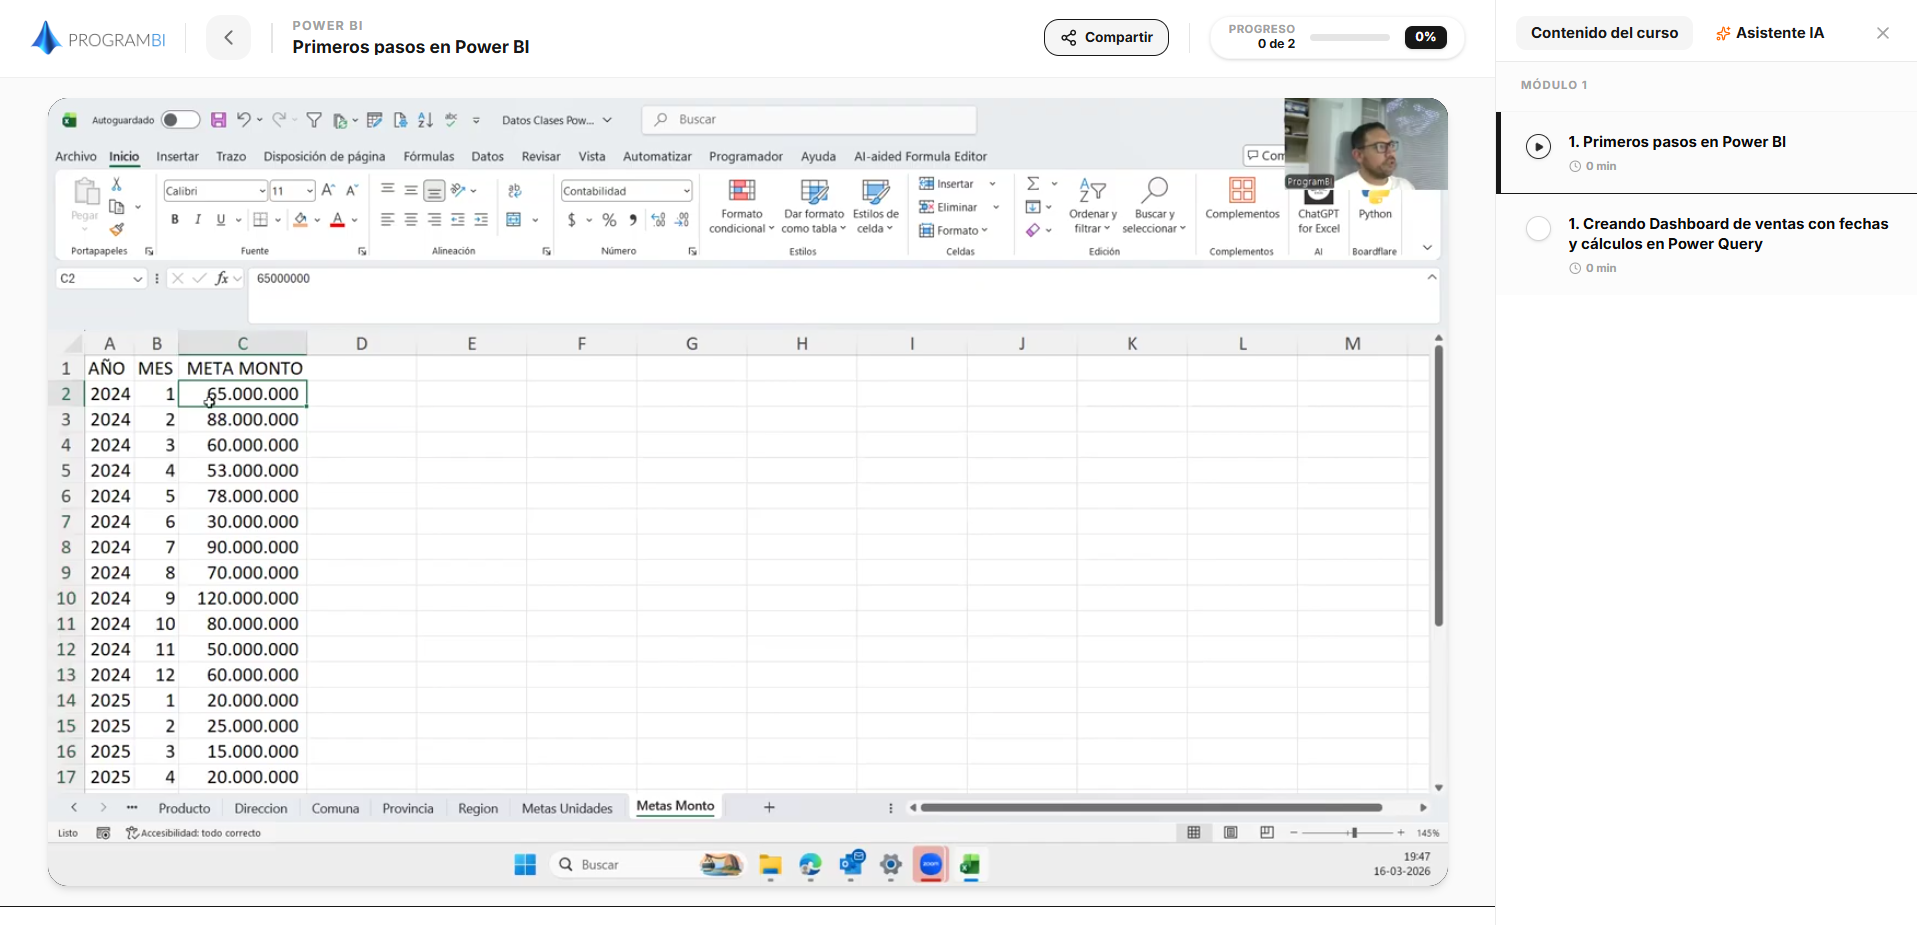1917x925 pixels.
Task: Open the Insertar ribbon tab
Action: click(x=177, y=157)
